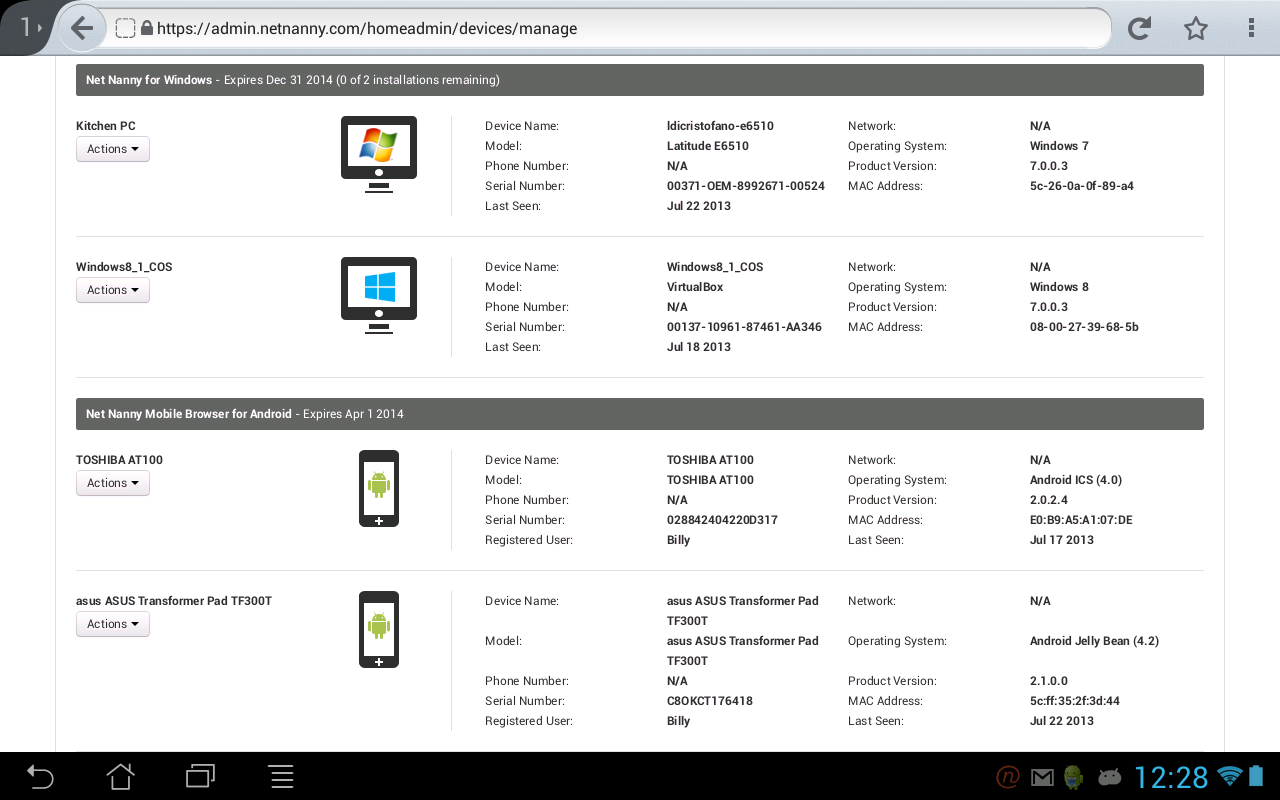Tap the 12:28 status bar clock
The width and height of the screenshot is (1280, 800).
point(1171,777)
